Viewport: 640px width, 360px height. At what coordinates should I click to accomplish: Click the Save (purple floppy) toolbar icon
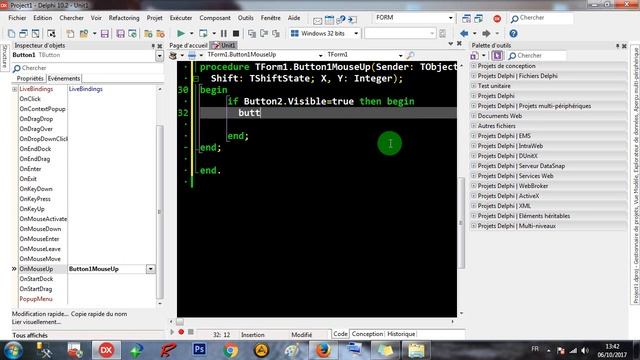point(104,33)
